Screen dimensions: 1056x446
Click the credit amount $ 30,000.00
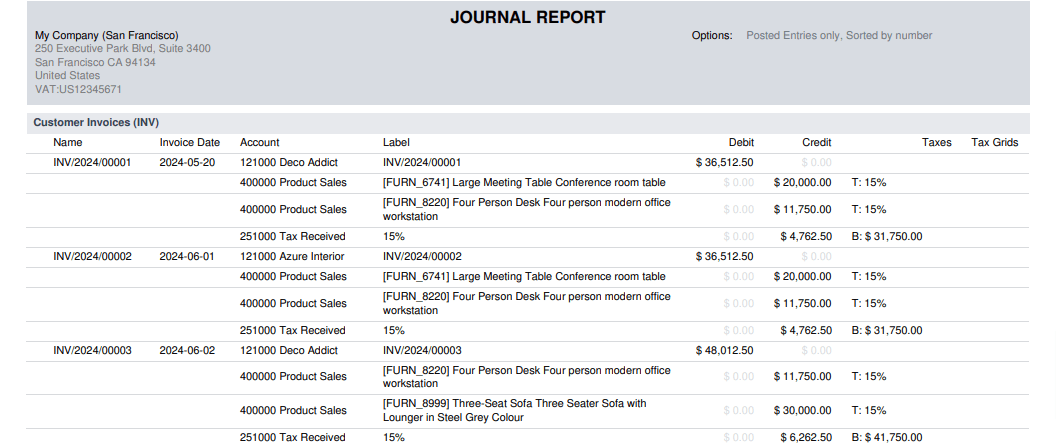click(803, 410)
